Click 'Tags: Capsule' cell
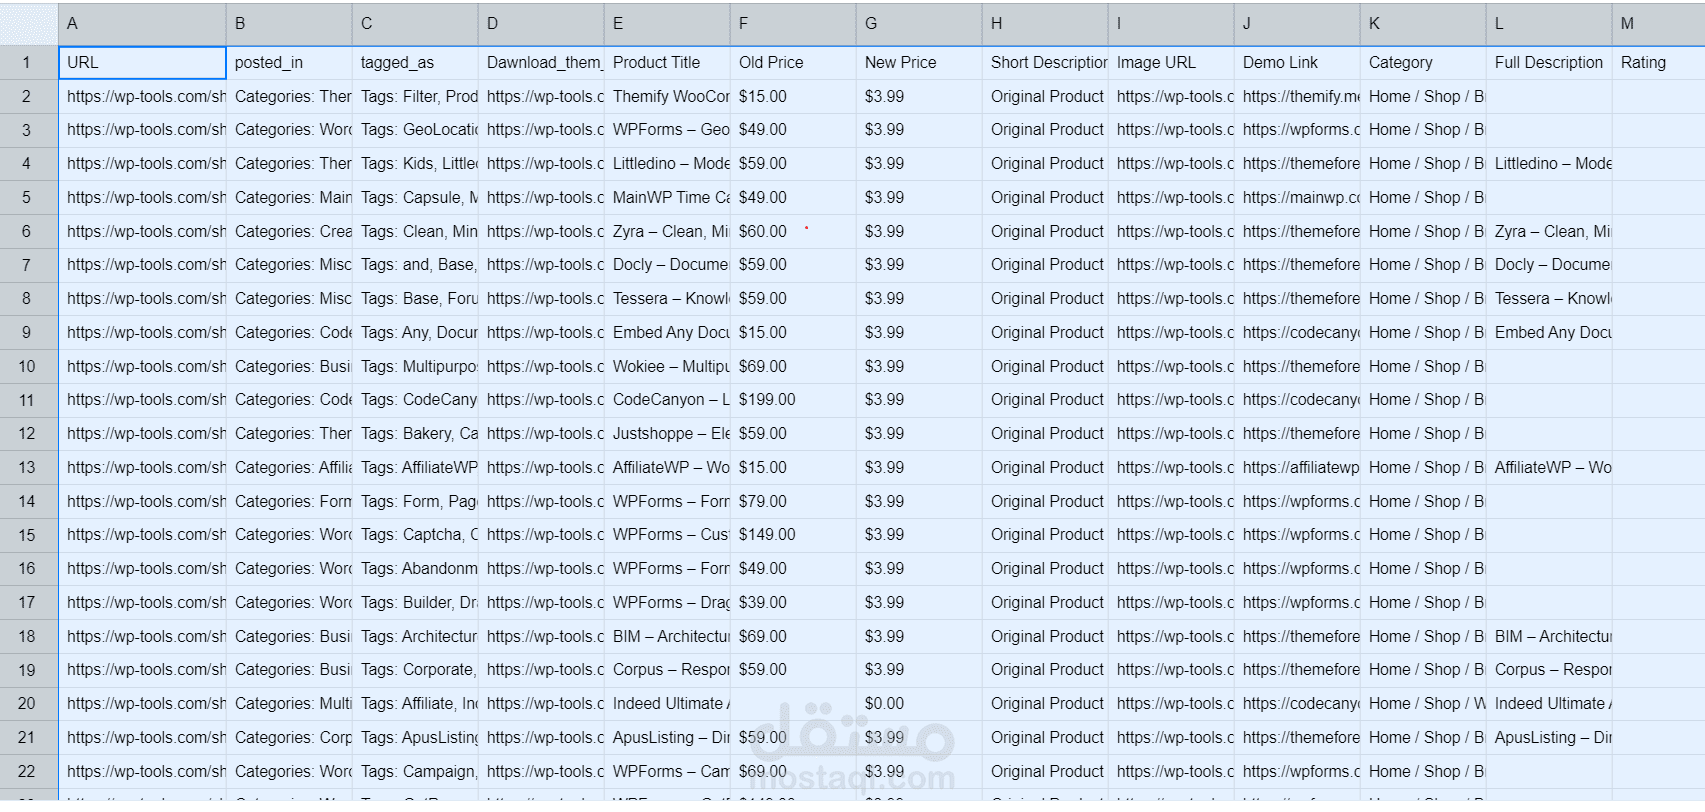1705x812 pixels. [415, 197]
